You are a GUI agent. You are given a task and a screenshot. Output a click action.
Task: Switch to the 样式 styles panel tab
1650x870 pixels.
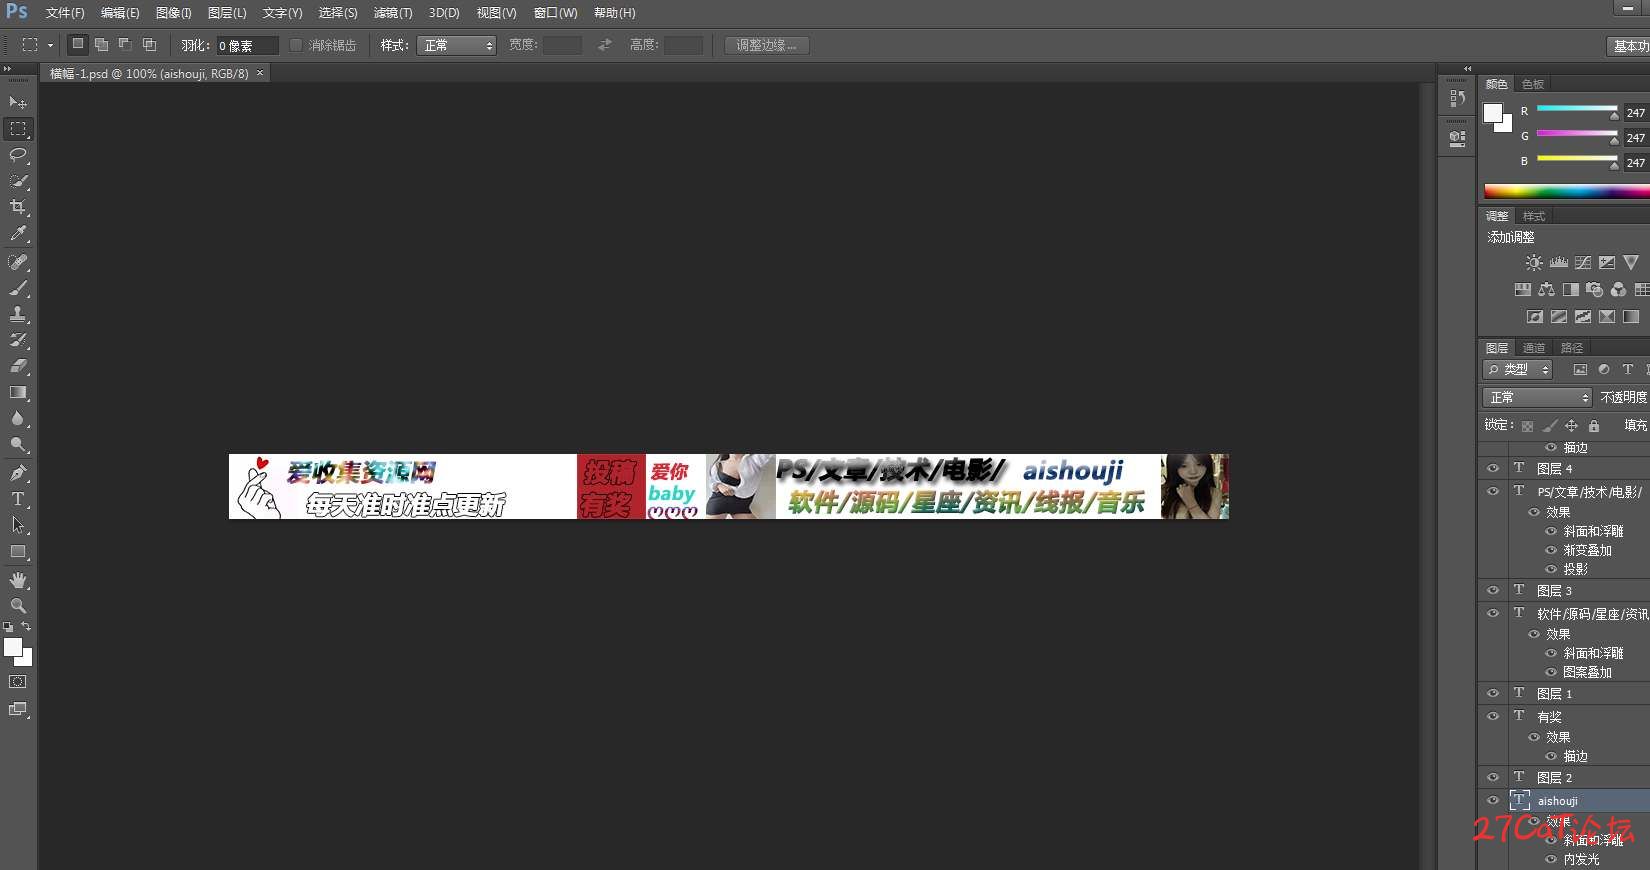[x=1534, y=216]
